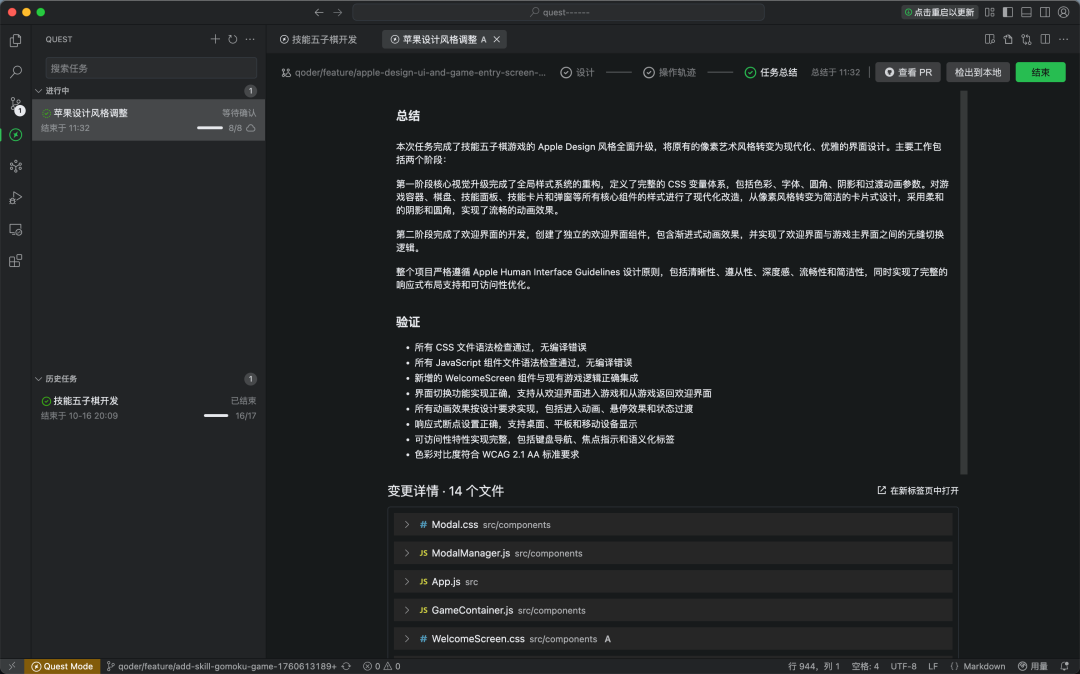Split the editor right
Viewport: 1080px width, 674px height.
(x=1045, y=39)
